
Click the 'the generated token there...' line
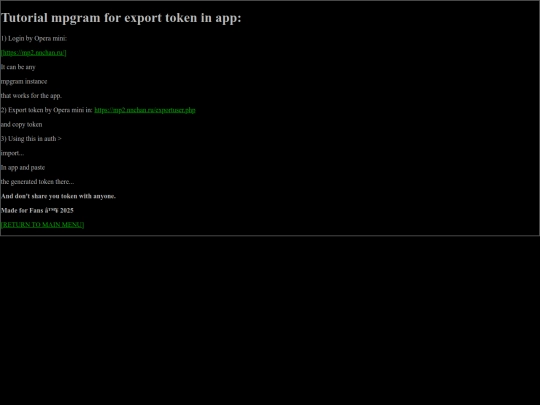coord(37,182)
